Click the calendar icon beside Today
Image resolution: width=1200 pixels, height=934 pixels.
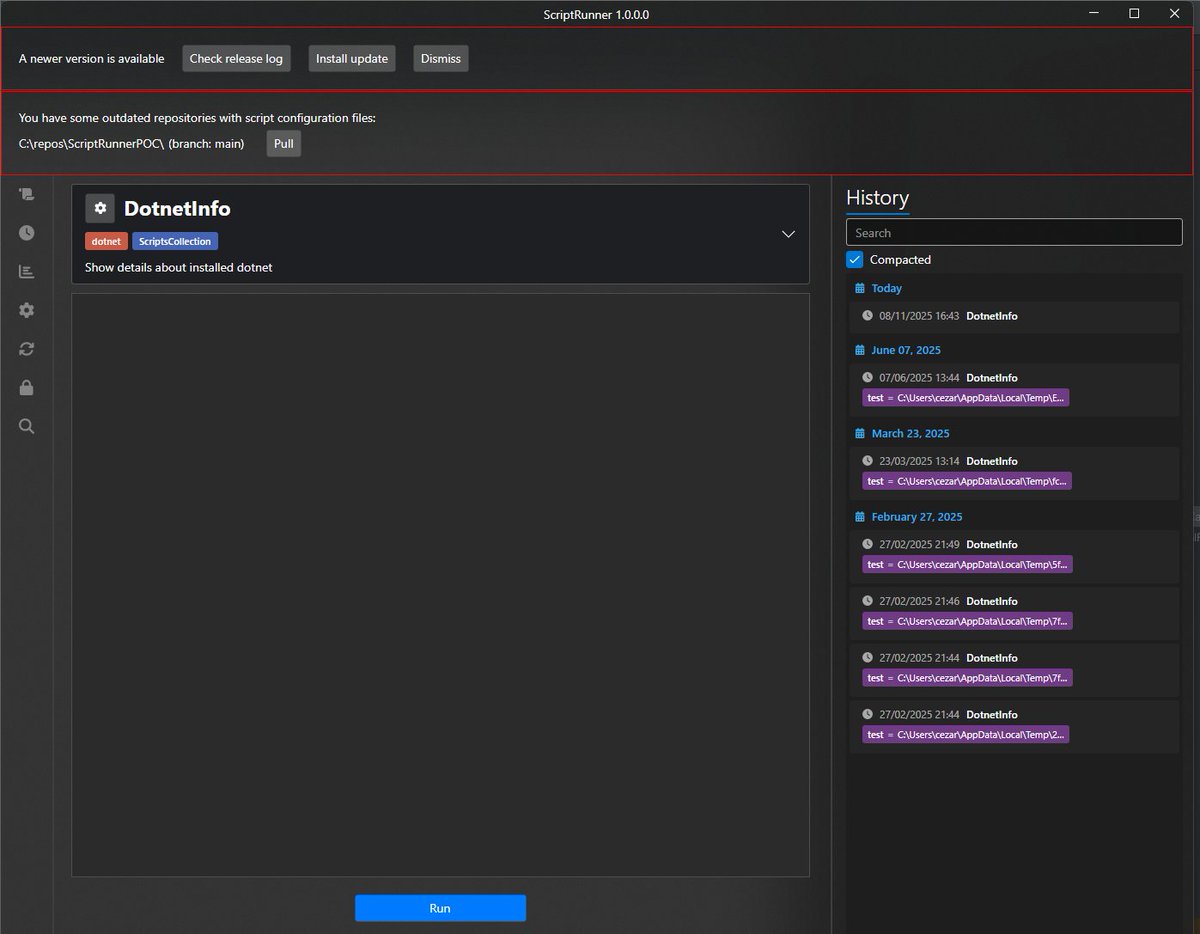click(860, 288)
